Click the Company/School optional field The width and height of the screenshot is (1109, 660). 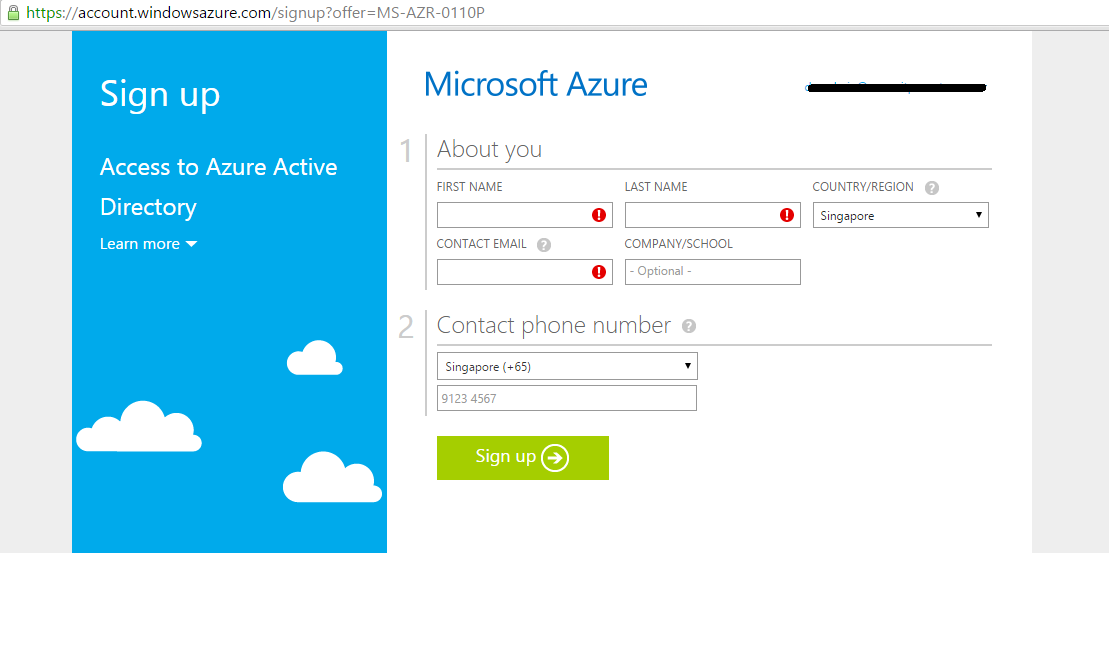(x=713, y=272)
